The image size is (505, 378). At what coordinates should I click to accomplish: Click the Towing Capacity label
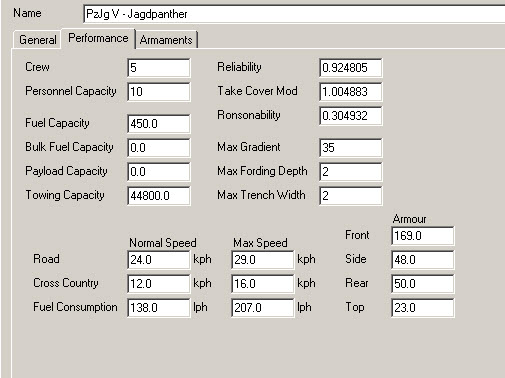[x=65, y=195]
